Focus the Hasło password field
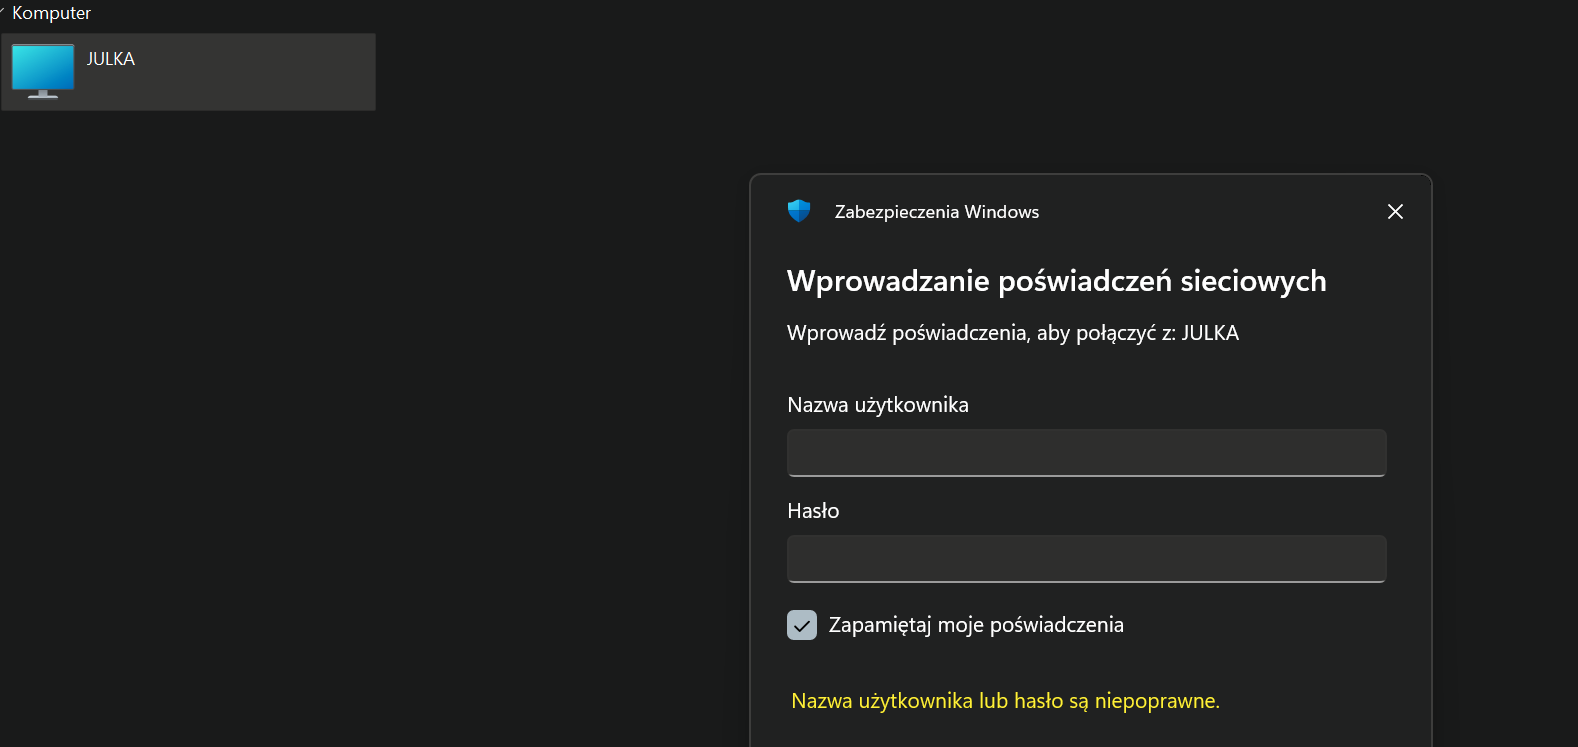 point(1086,559)
